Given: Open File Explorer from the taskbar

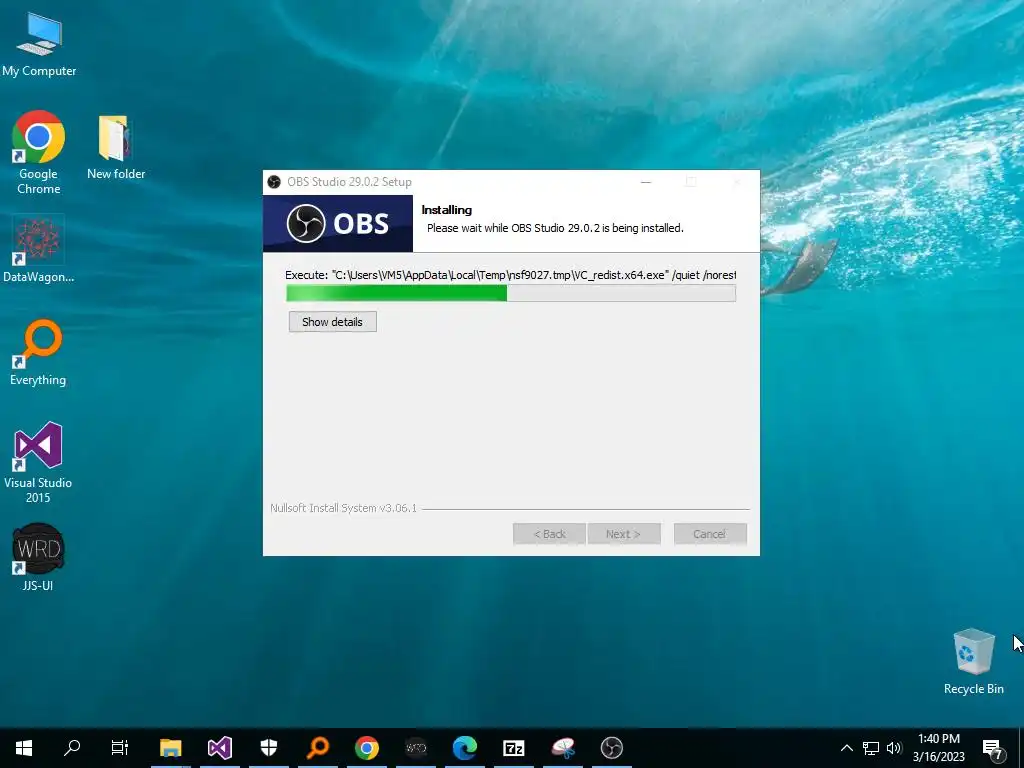Looking at the screenshot, I should pos(170,748).
